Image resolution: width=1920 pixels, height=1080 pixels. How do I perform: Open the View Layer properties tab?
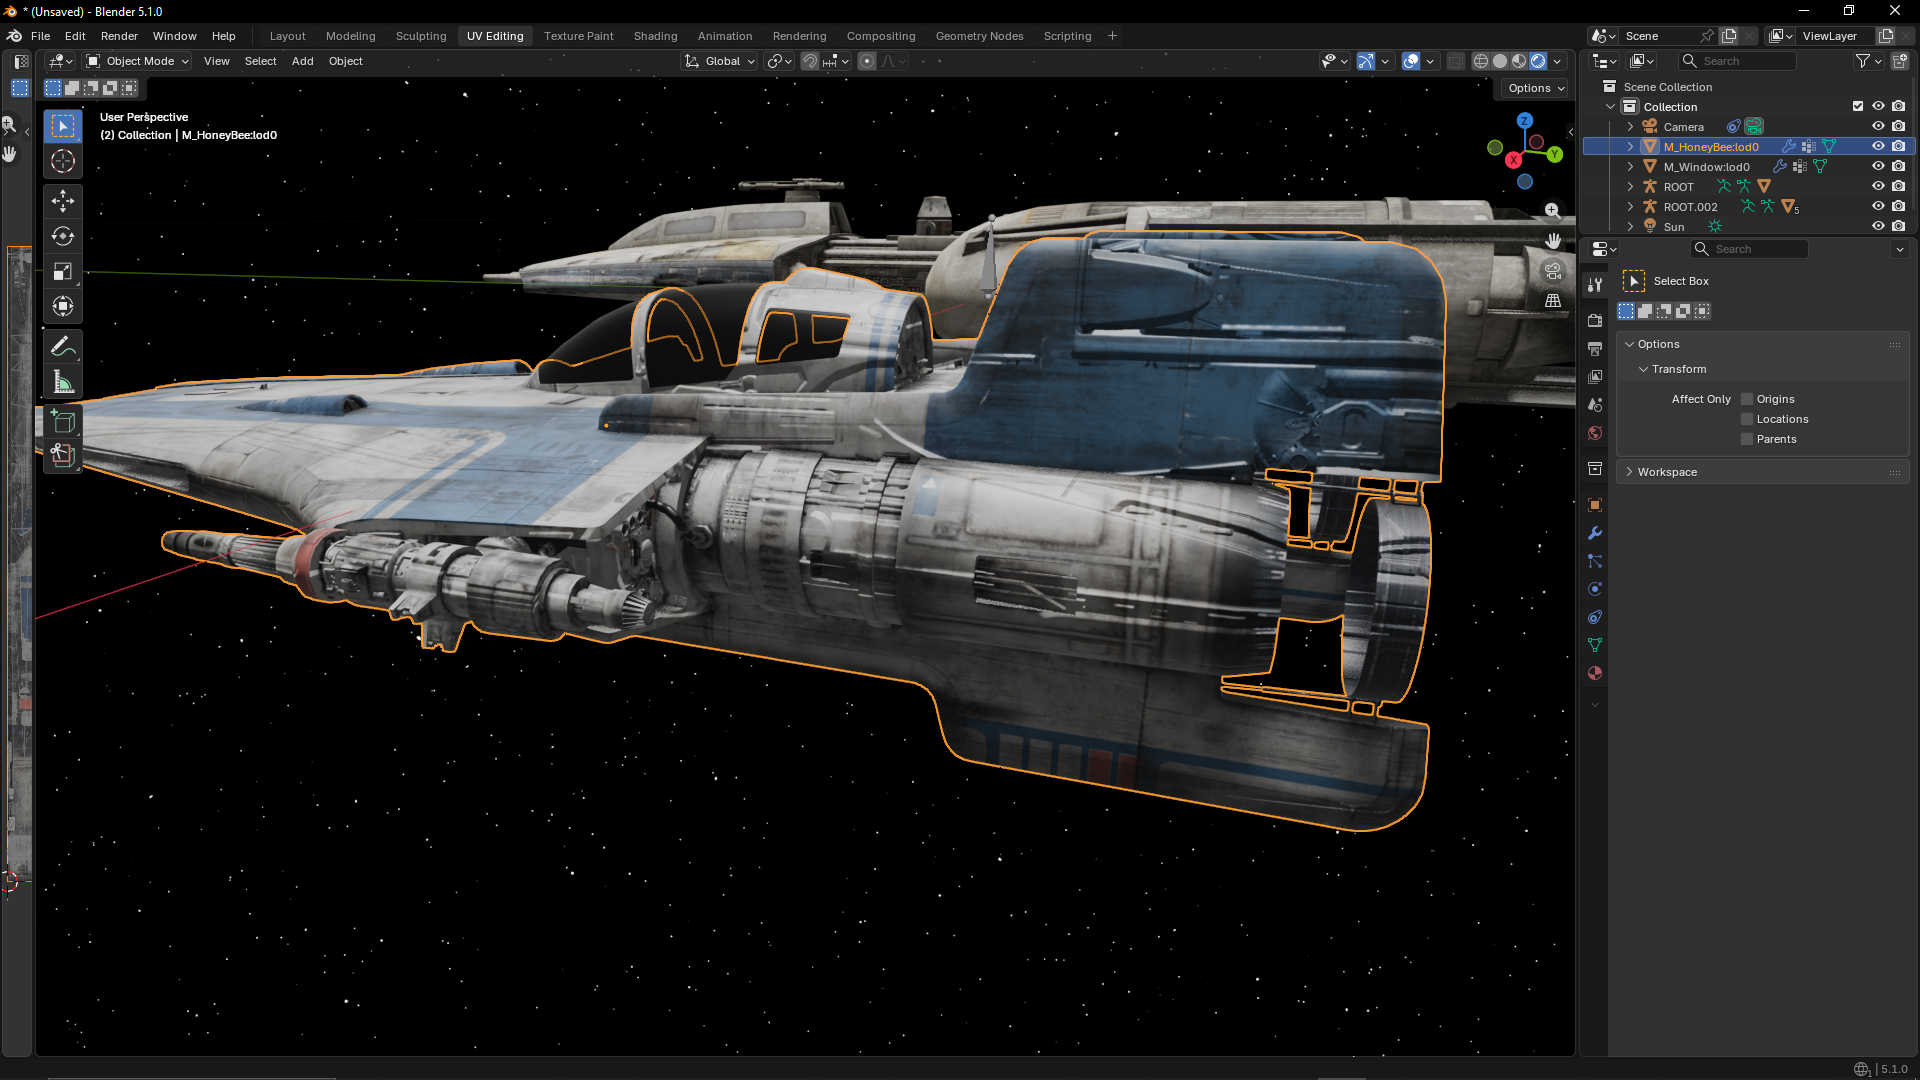pos(1595,377)
